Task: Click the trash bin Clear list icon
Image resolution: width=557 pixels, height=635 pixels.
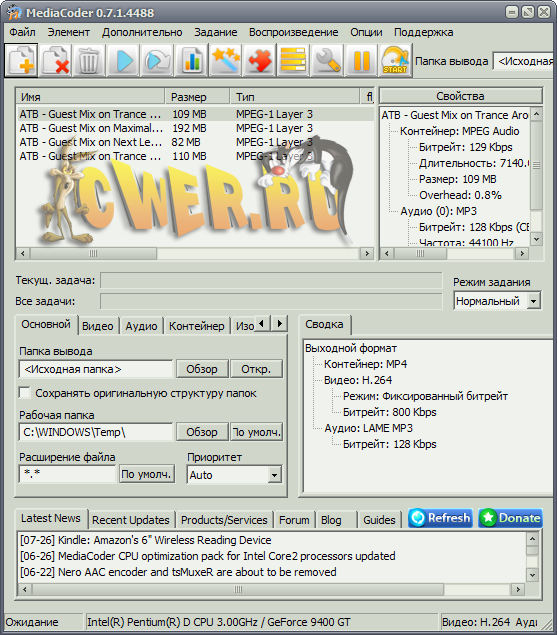Action: click(x=90, y=60)
